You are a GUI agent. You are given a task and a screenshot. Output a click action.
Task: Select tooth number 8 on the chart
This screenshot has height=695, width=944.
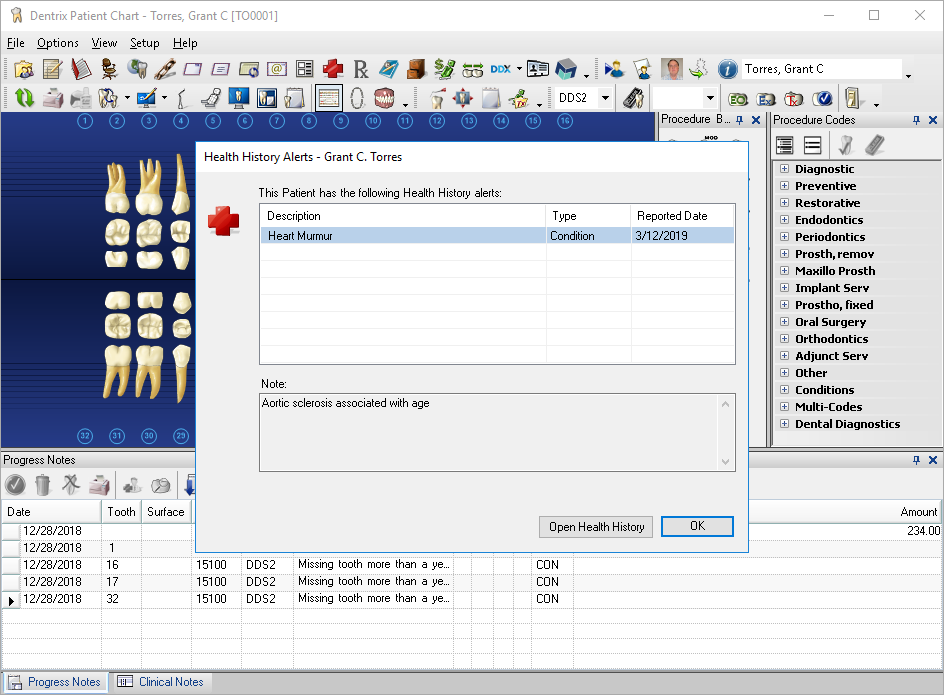(x=309, y=121)
